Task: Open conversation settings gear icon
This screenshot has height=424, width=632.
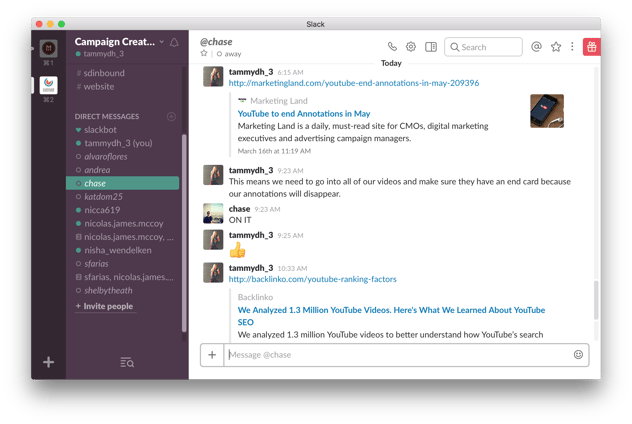Action: pyautogui.click(x=411, y=47)
